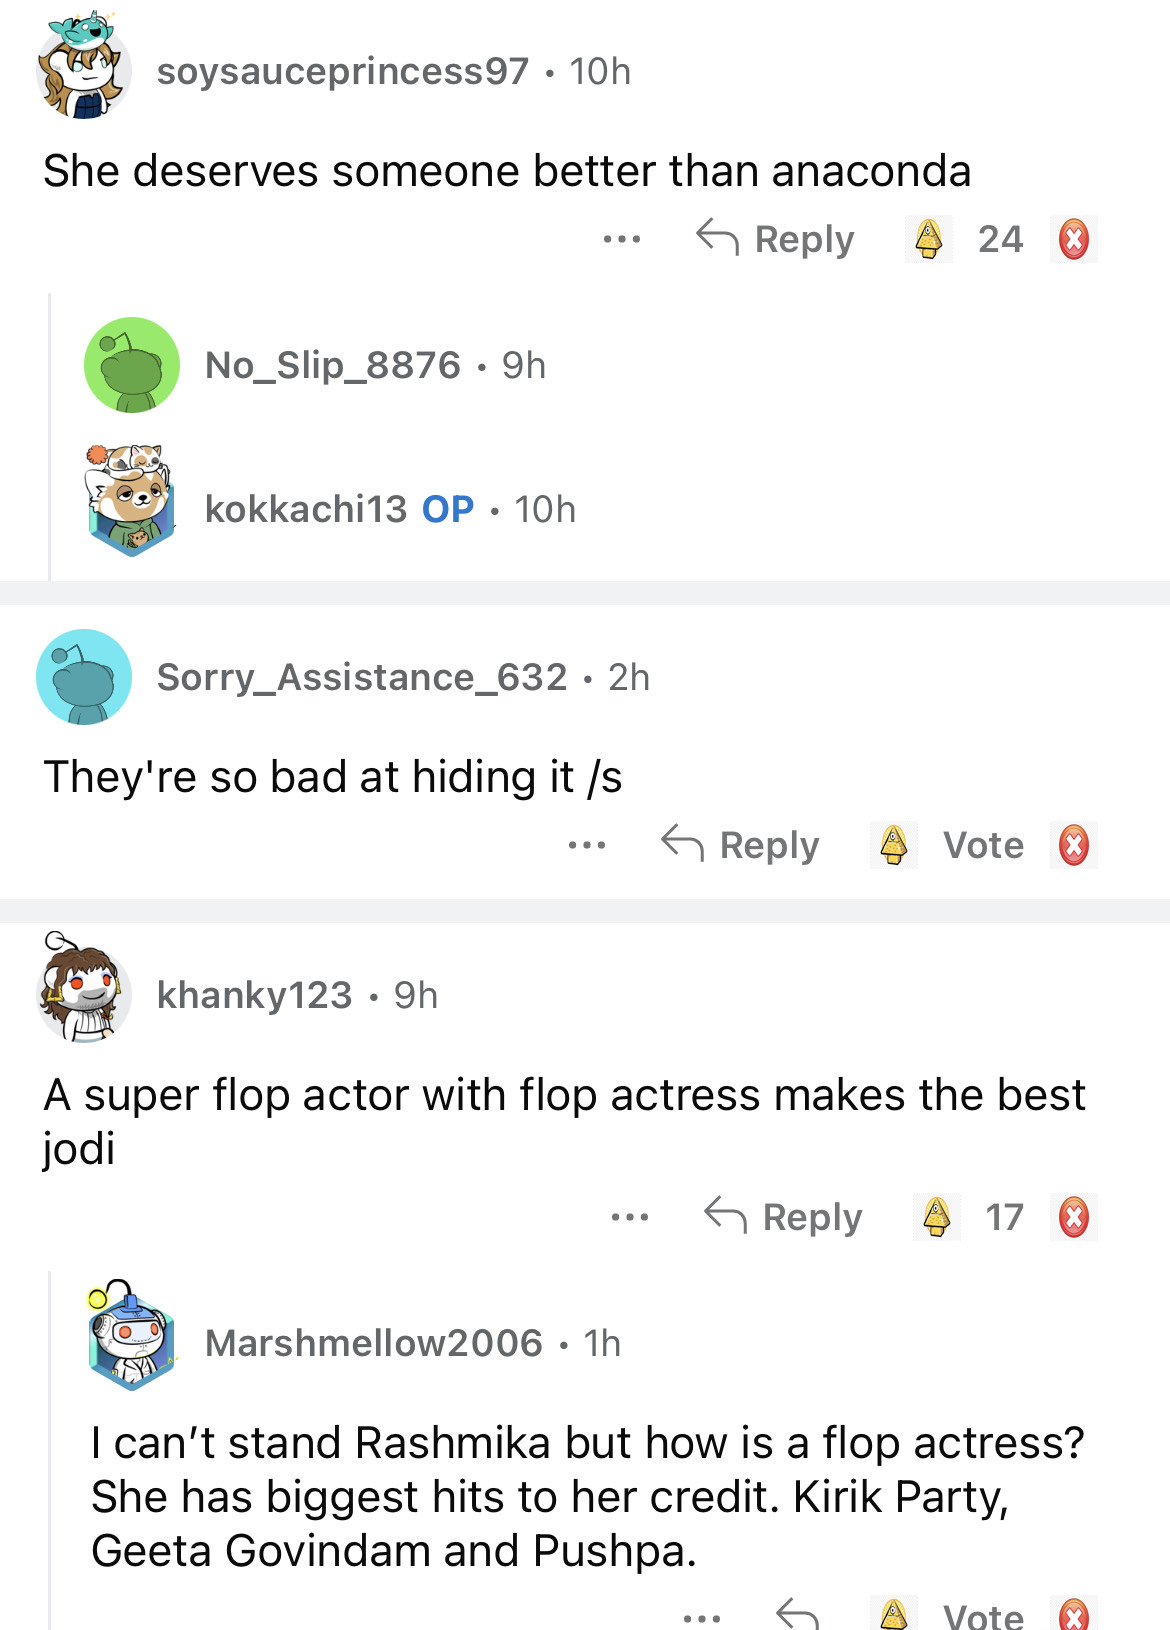Tap Sorry_Assistance_632's blue avatar
The image size is (1170, 1630).
pyautogui.click(x=84, y=677)
